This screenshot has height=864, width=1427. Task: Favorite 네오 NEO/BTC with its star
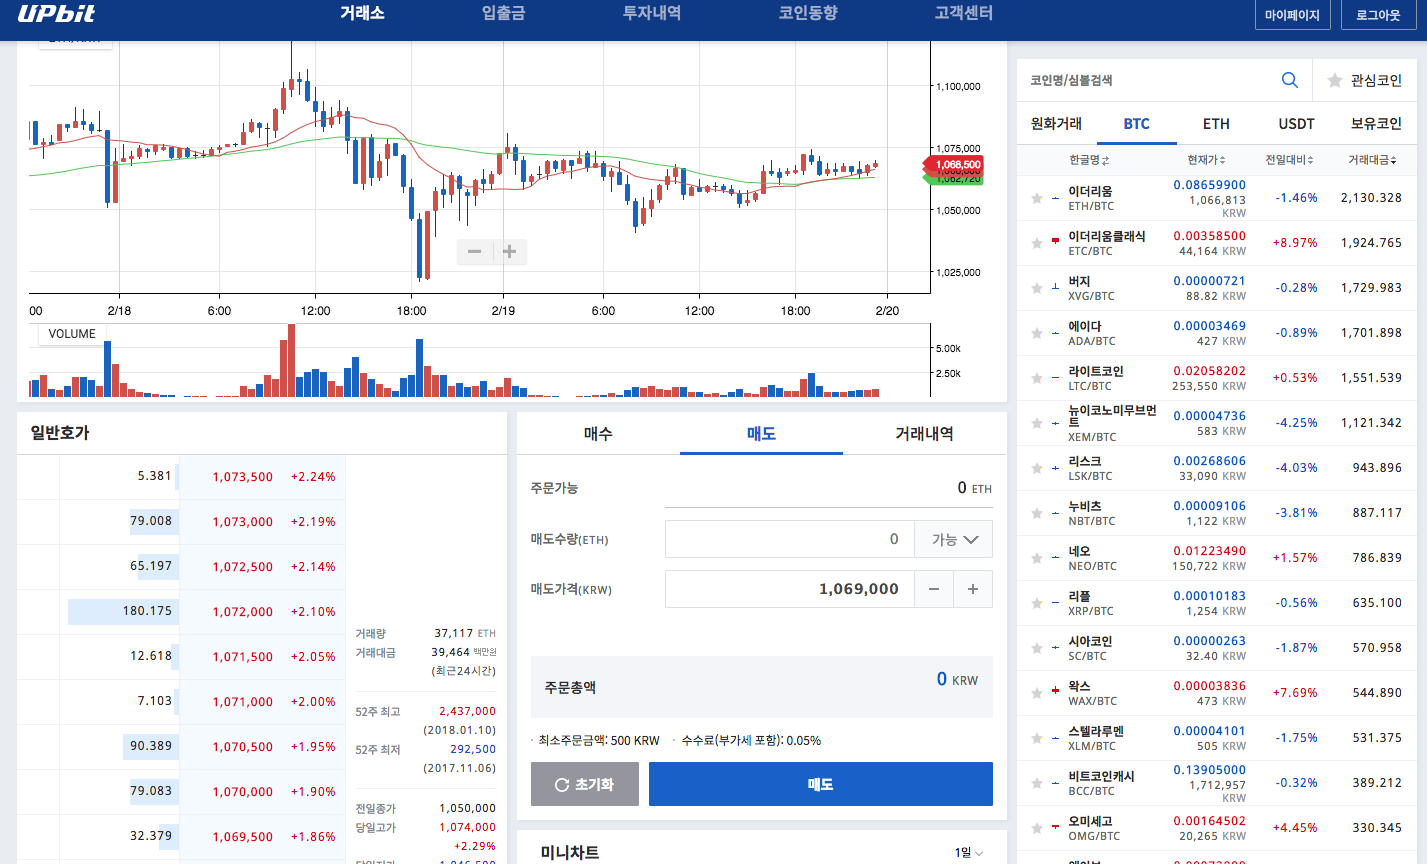point(1037,558)
